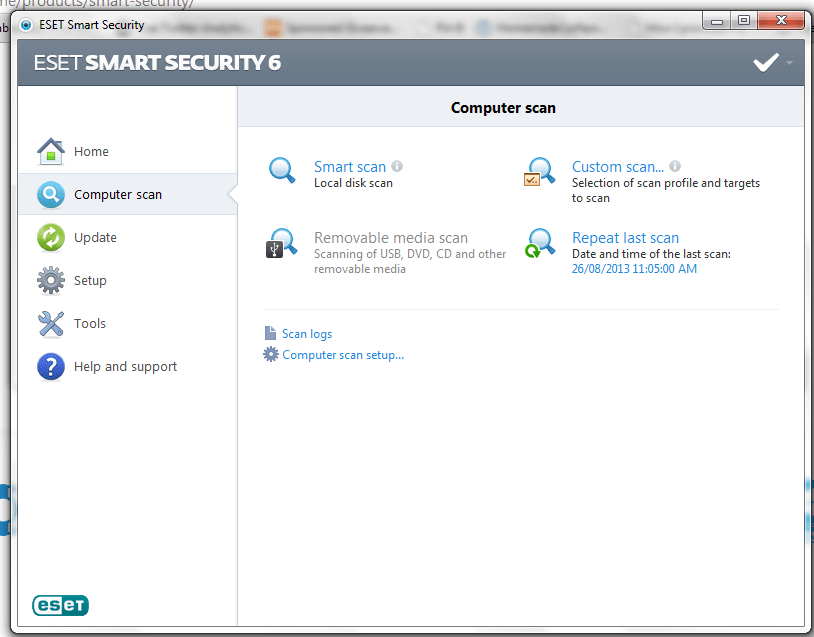
Task: Open dropdown arrow beside the status checkmark
Action: pos(790,63)
